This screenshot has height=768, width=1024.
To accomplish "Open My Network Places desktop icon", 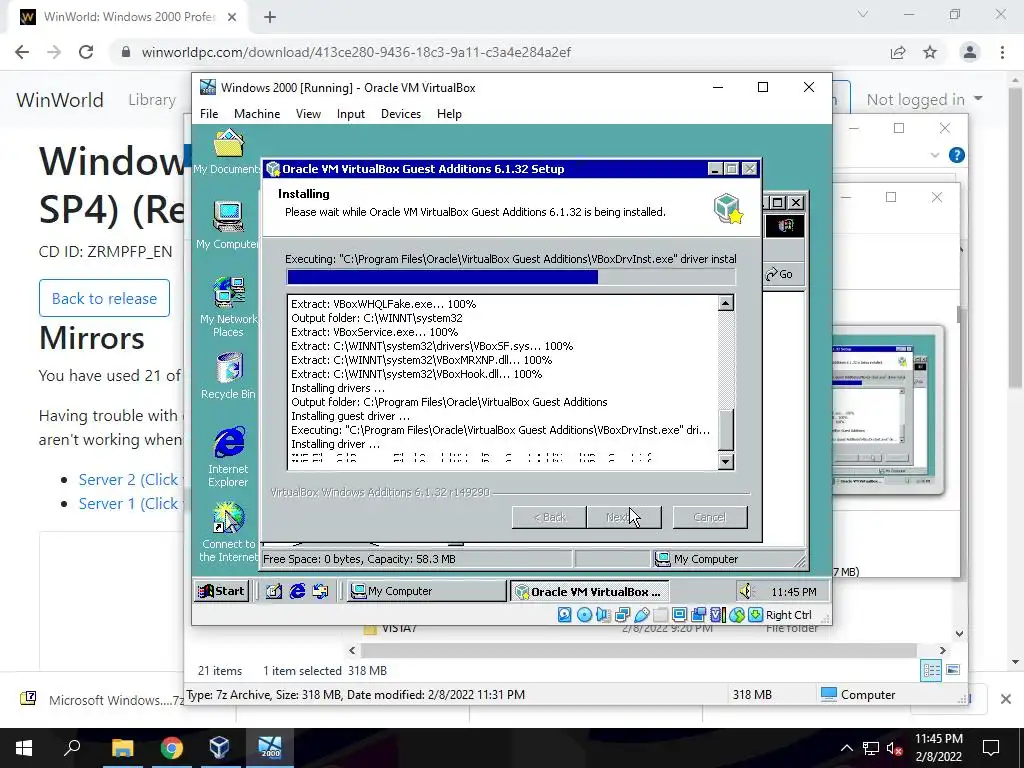I will (228, 306).
